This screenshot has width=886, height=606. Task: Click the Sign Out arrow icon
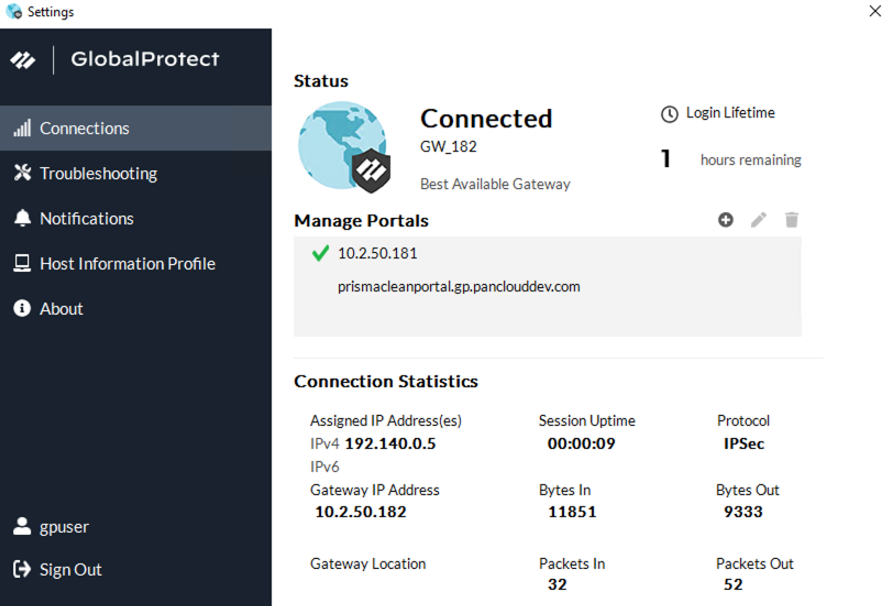click(x=22, y=570)
